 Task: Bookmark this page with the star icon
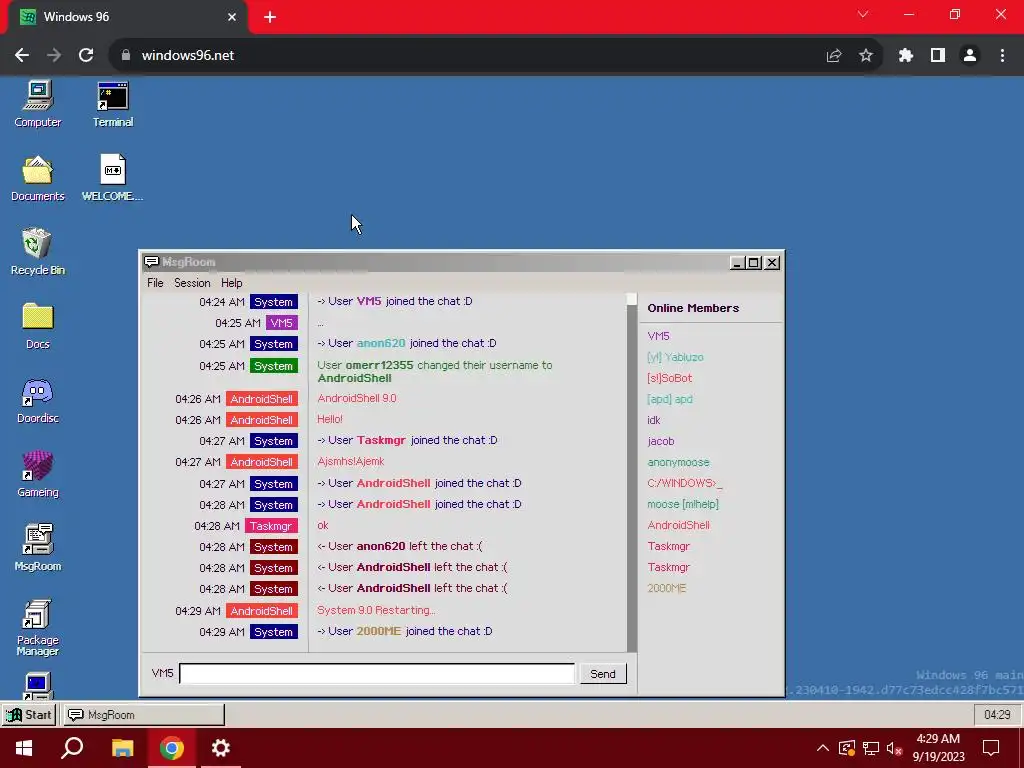(x=866, y=56)
